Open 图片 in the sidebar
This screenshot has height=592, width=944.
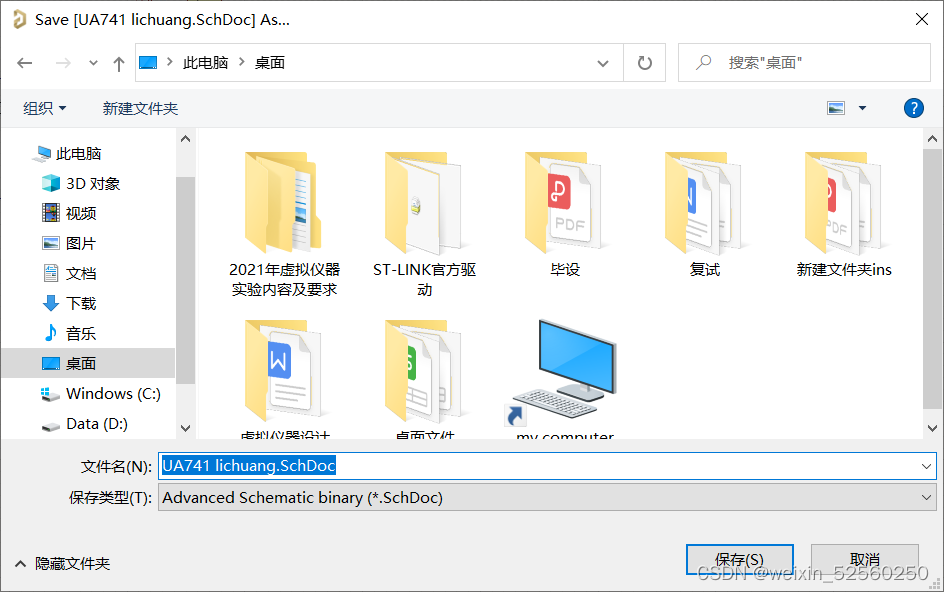click(69, 243)
